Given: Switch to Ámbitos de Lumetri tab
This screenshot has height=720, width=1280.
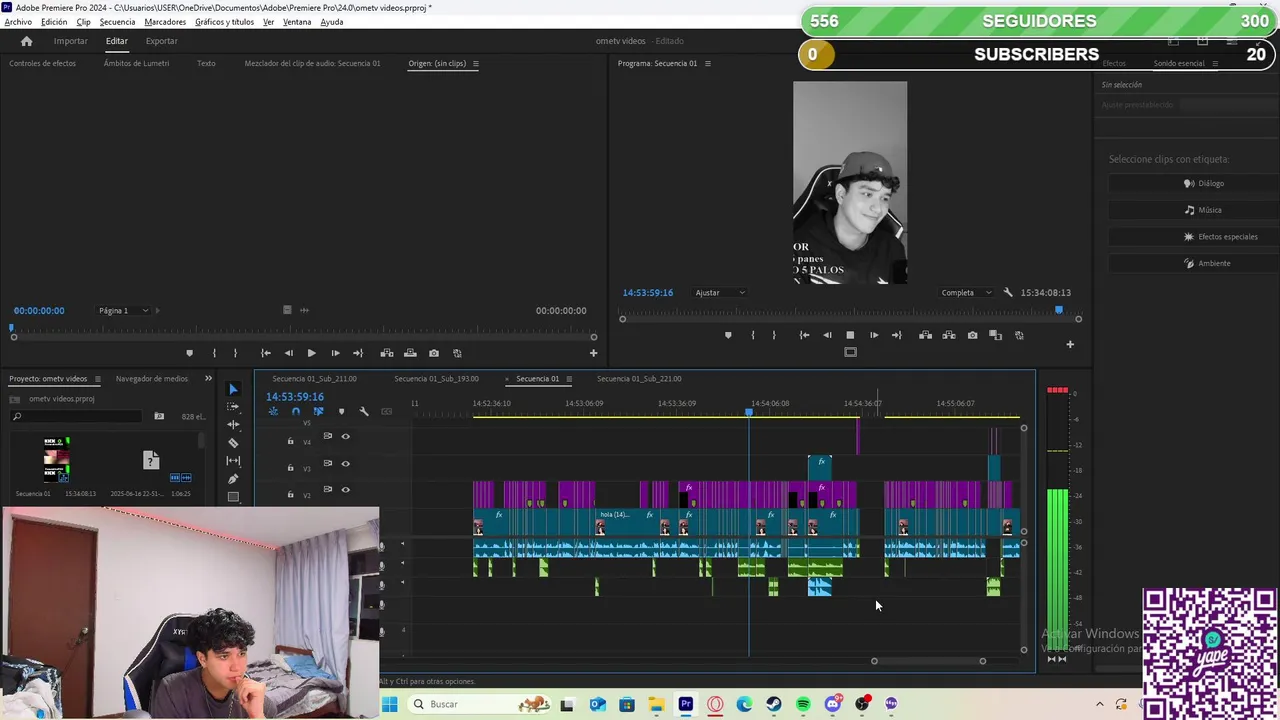Looking at the screenshot, I should 136,63.
